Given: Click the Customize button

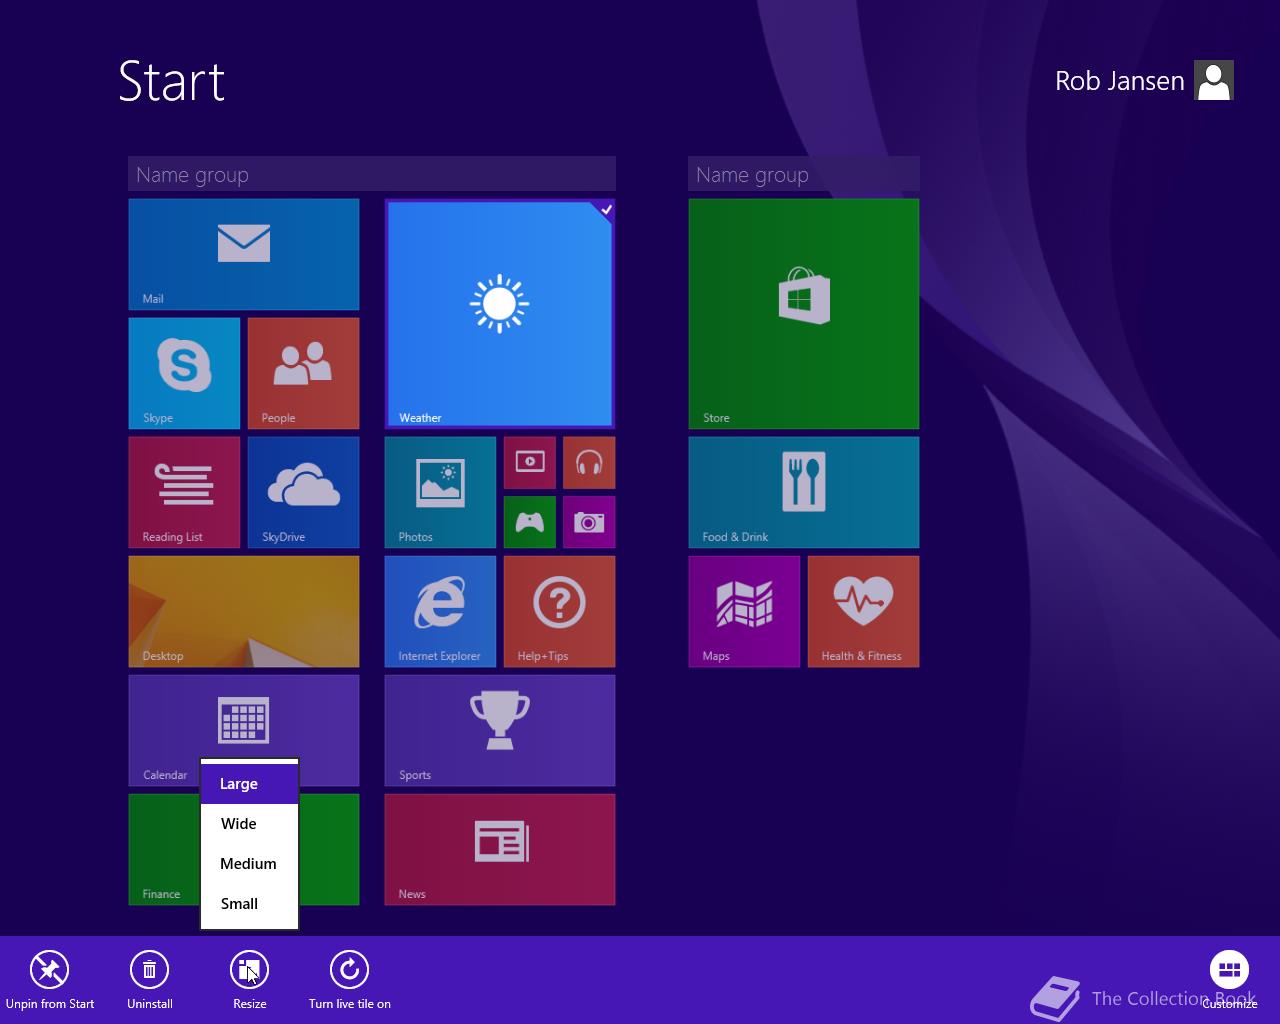Looking at the screenshot, I should [x=1230, y=980].
